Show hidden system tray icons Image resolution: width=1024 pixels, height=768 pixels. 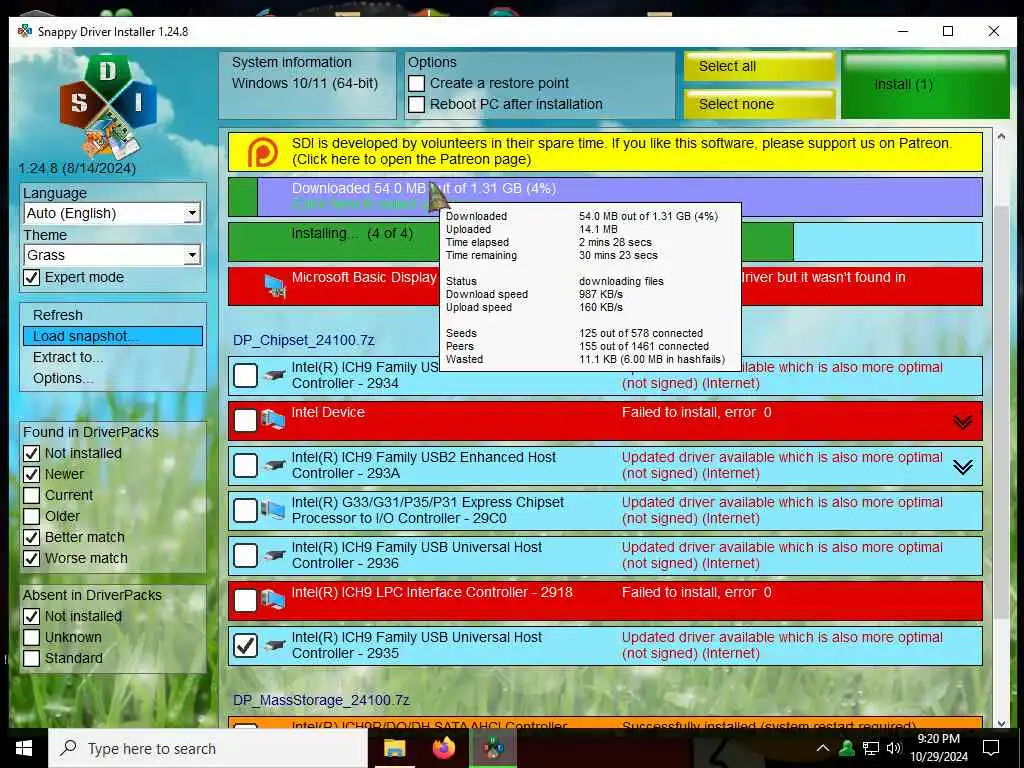(x=823, y=748)
